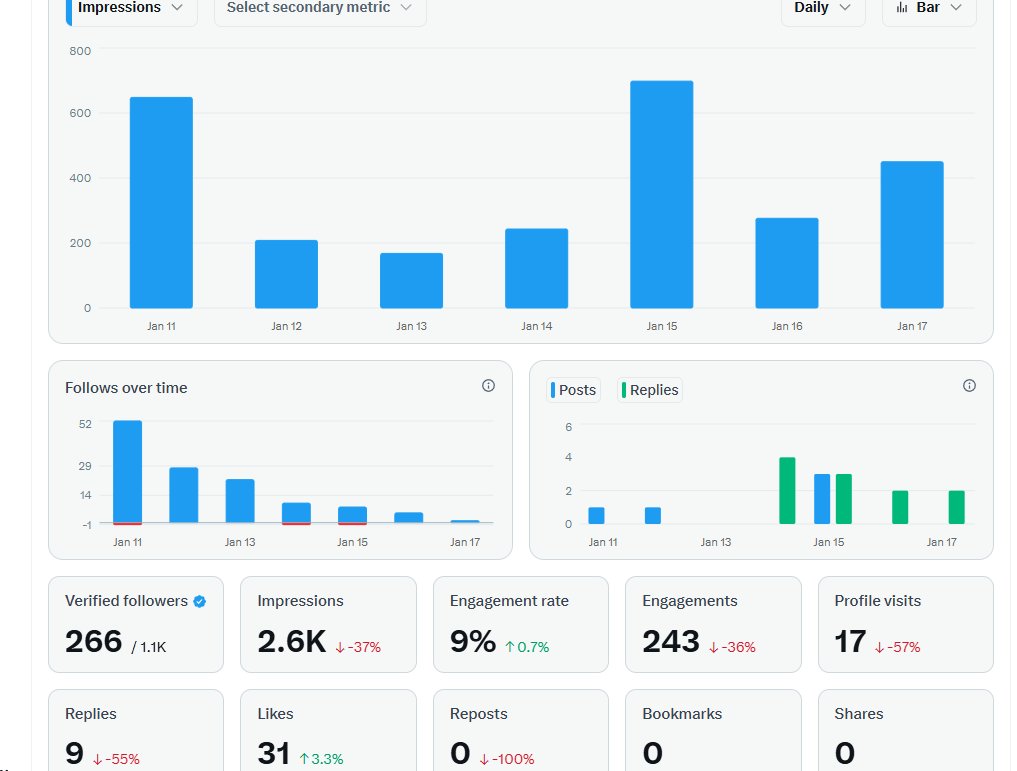Click the Jan 17 impressions bar
Screen dimensions: 1017x771
[912, 235]
